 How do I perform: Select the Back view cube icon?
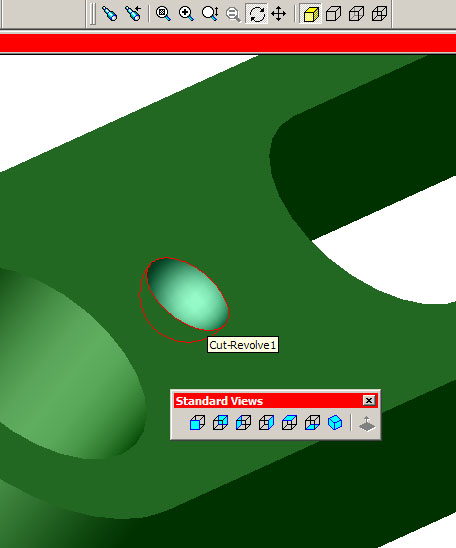[220, 423]
